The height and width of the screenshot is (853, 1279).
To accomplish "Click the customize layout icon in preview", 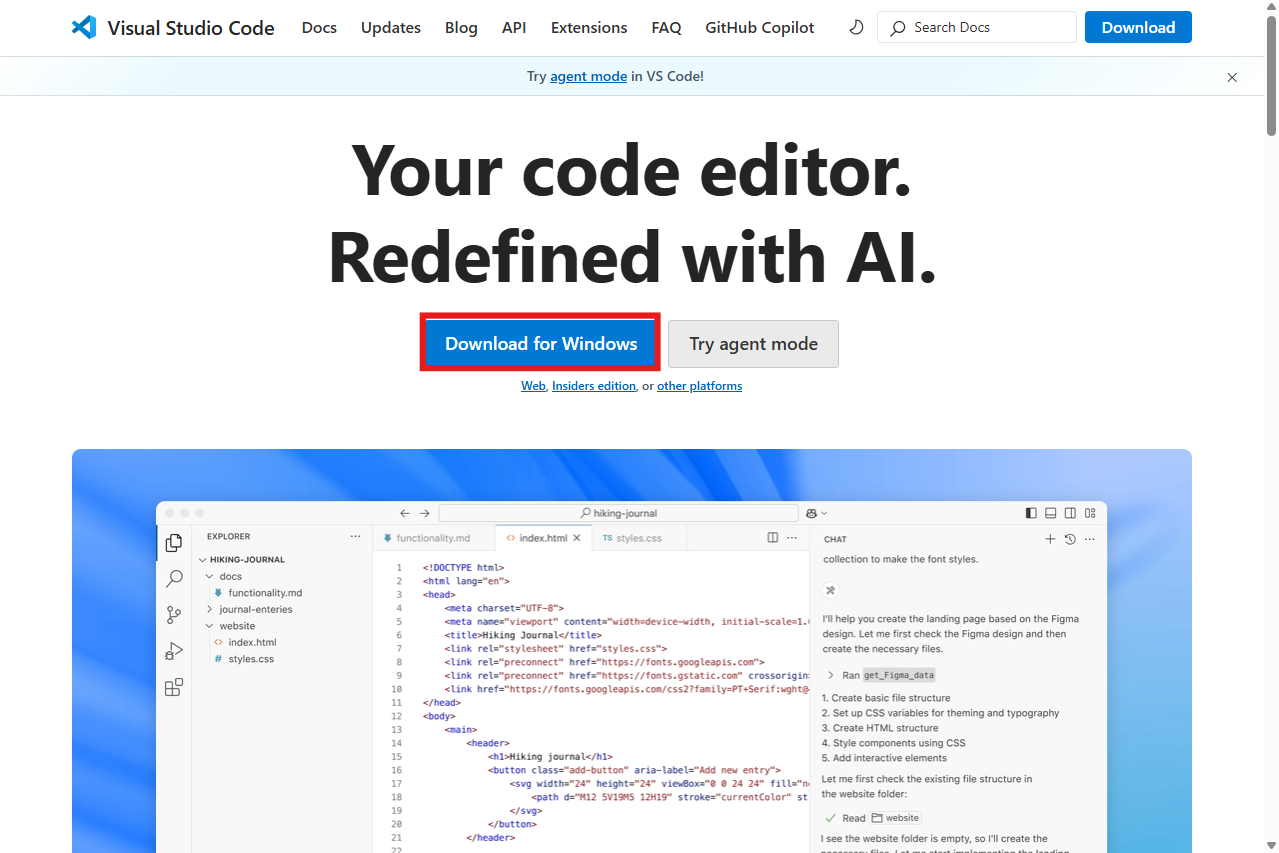I will coord(1090,513).
